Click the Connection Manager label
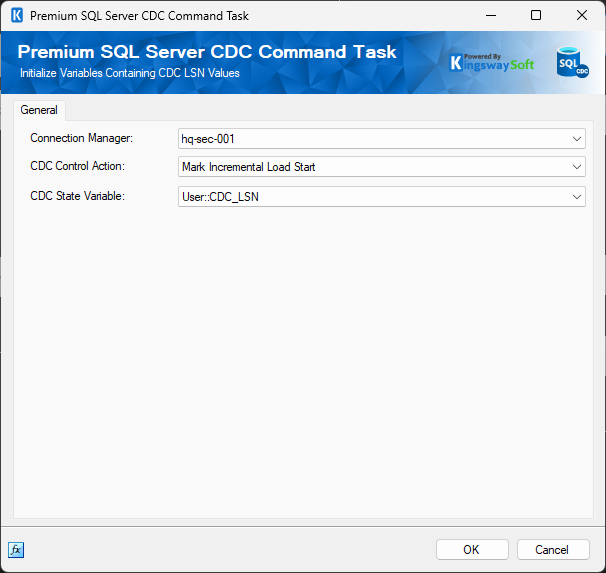 (x=82, y=138)
